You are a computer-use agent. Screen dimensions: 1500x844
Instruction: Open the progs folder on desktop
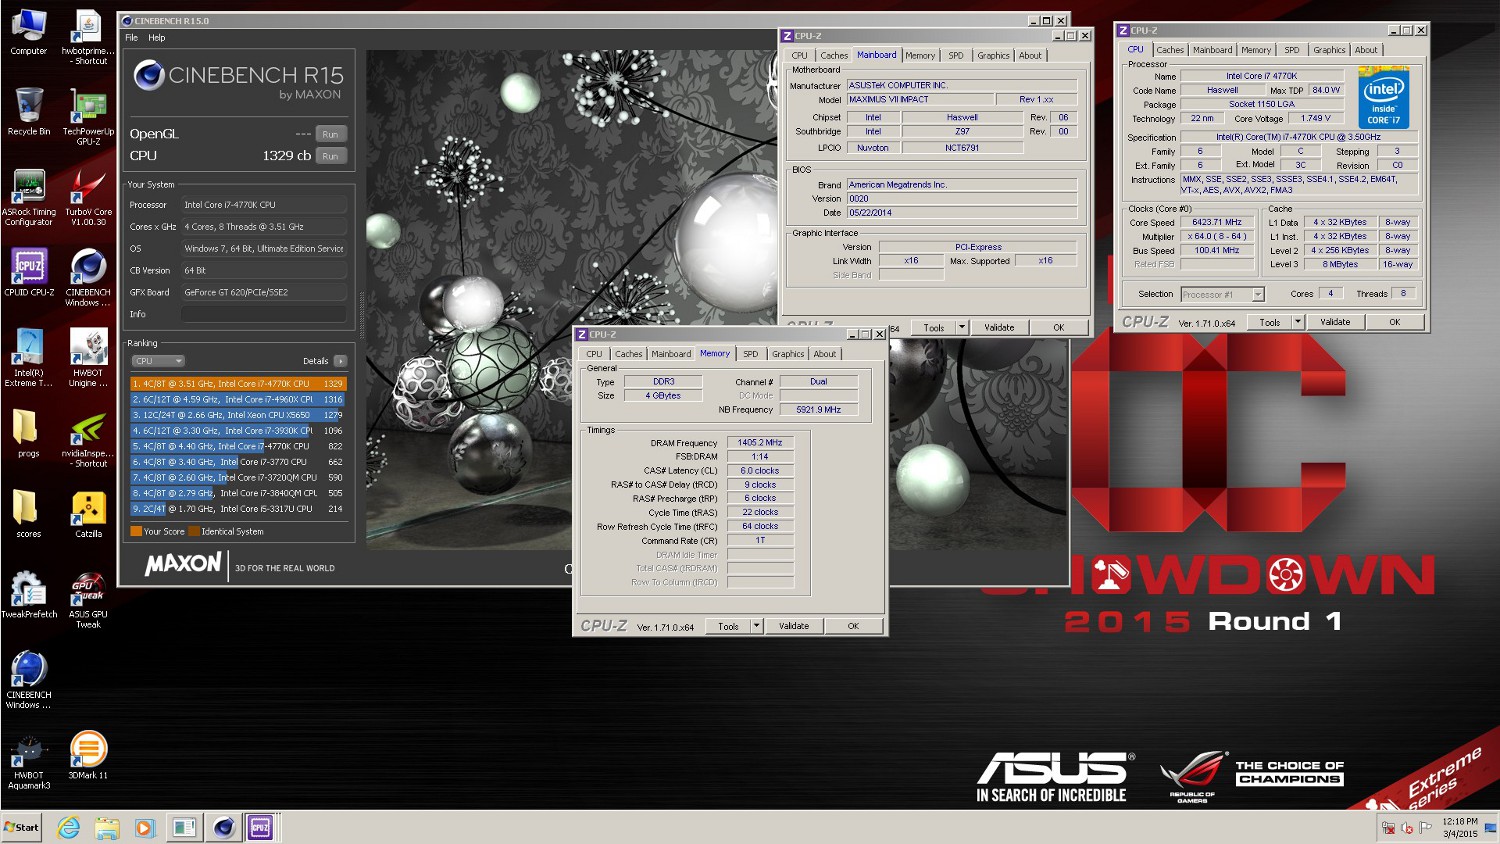28,433
